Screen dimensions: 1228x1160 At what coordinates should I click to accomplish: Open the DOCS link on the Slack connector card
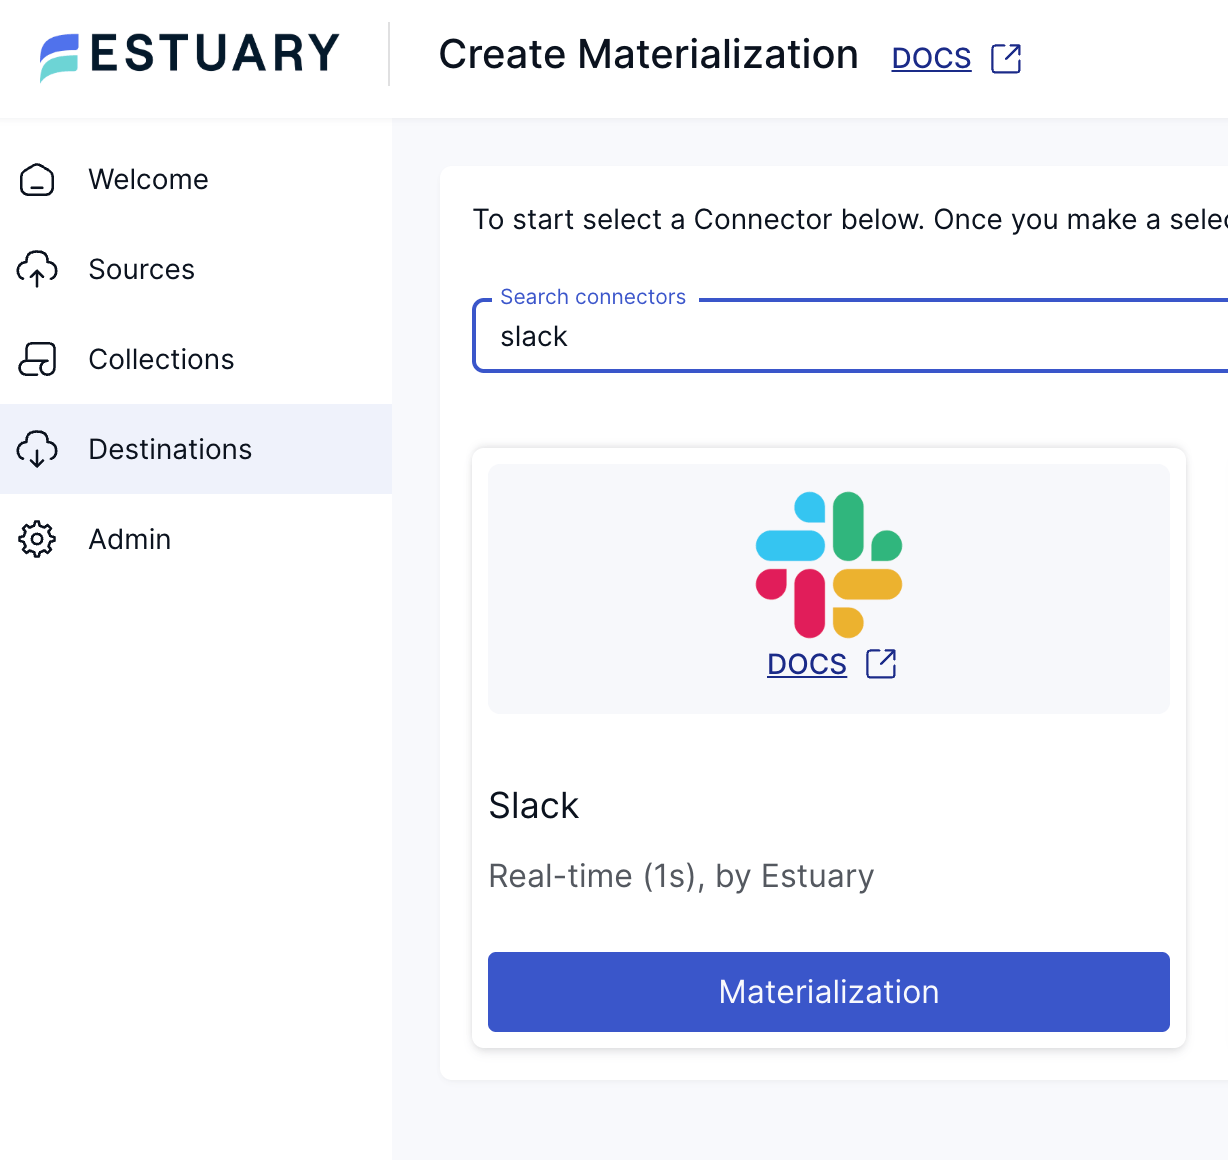point(806,663)
